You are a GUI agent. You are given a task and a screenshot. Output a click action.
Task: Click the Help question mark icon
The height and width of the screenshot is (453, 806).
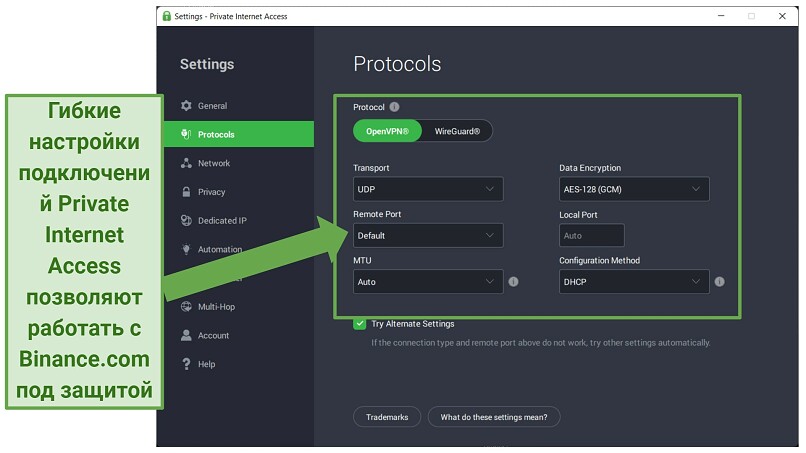coord(186,364)
